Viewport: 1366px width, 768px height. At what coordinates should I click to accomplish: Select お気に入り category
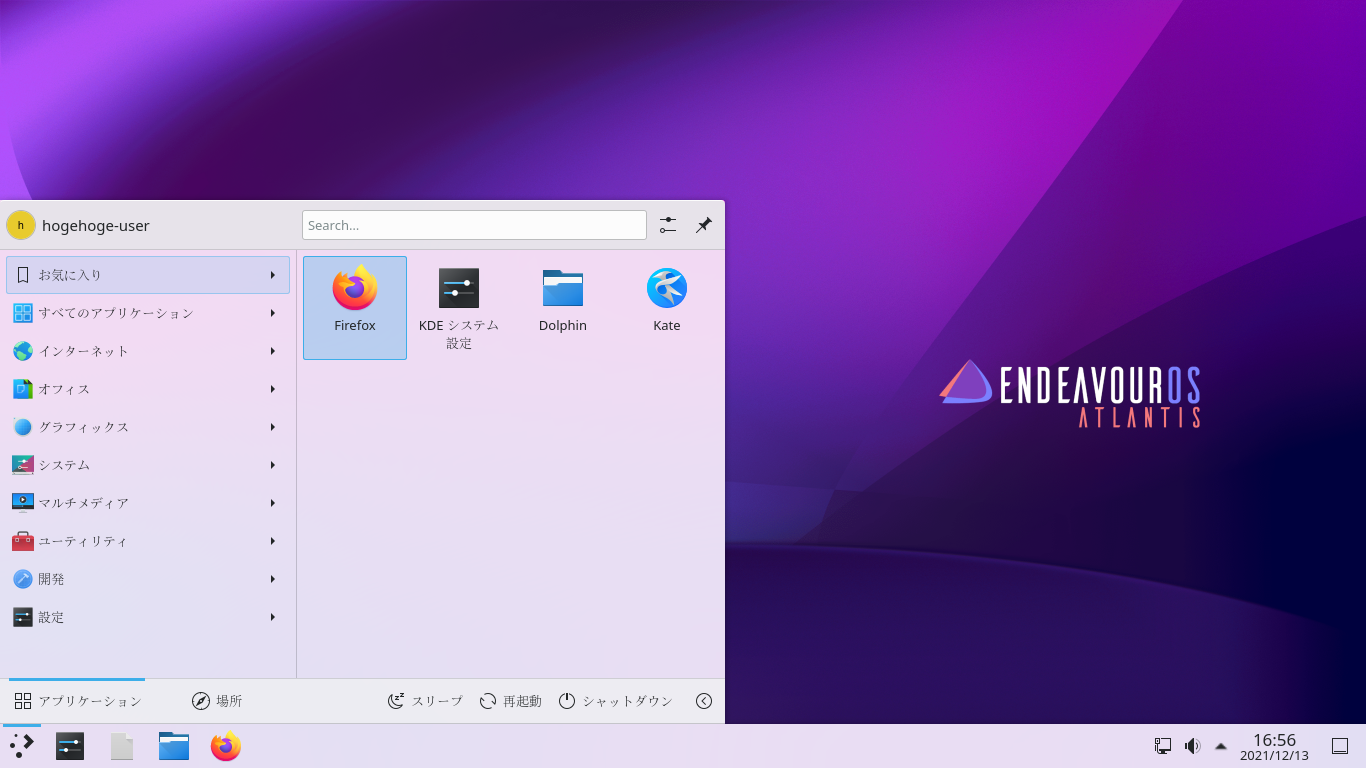(148, 275)
